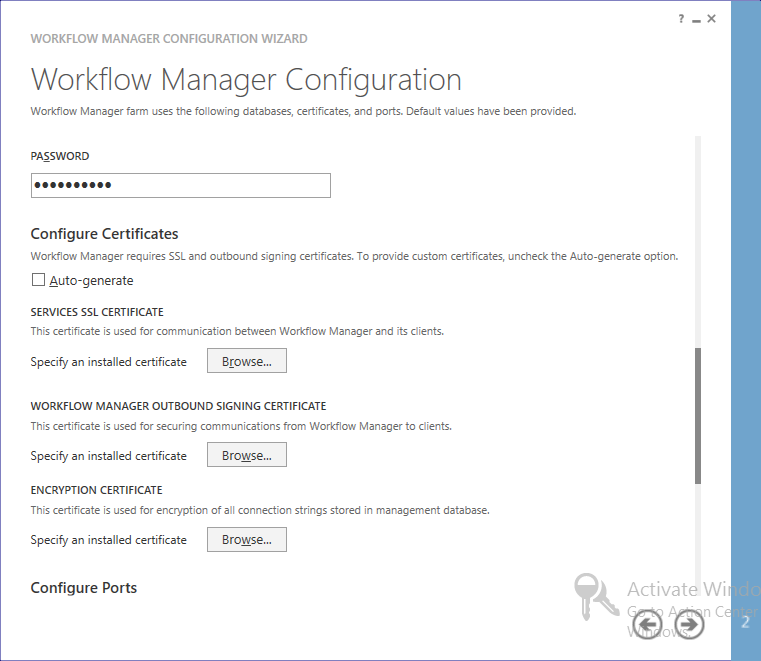761x661 pixels.
Task: Browse for the outbound signing certificate
Action: click(246, 455)
